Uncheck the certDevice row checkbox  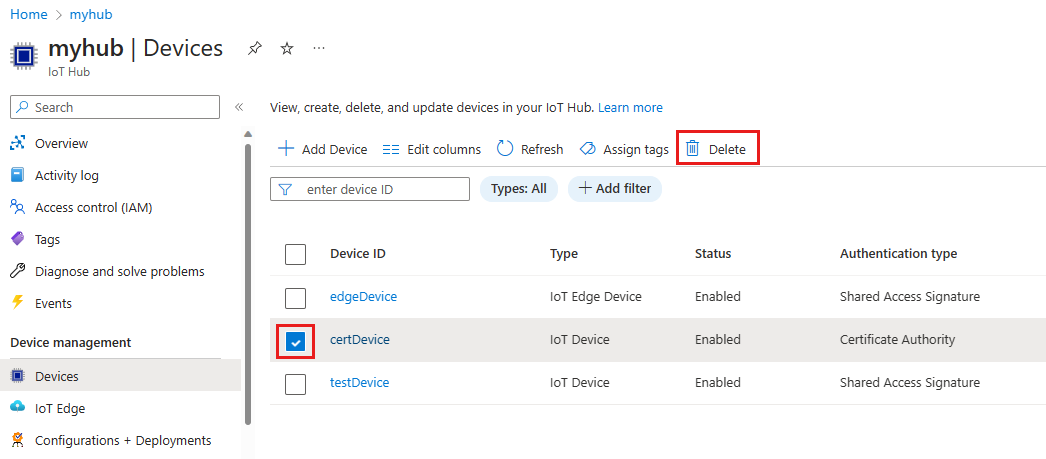point(295,340)
